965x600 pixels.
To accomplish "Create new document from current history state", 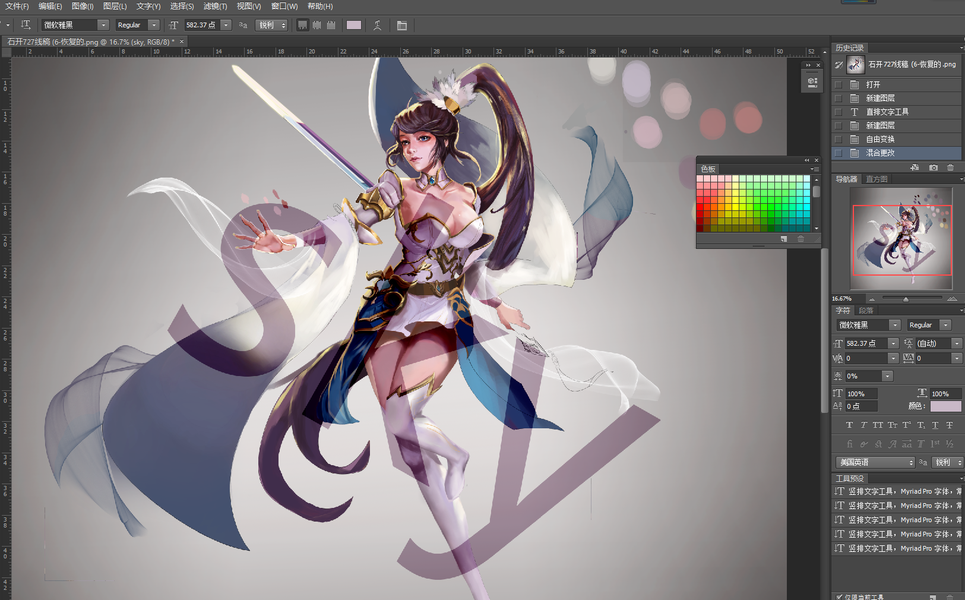I will [x=915, y=167].
